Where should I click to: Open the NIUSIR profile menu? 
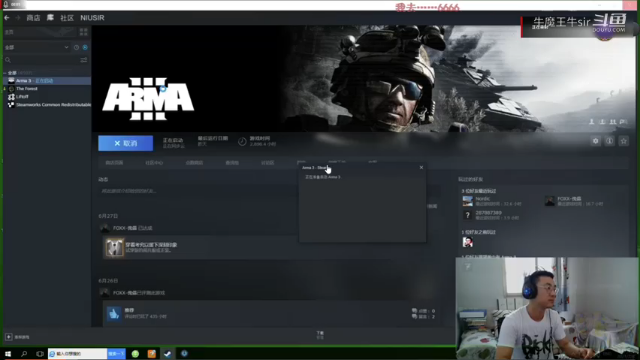pyautogui.click(x=92, y=18)
